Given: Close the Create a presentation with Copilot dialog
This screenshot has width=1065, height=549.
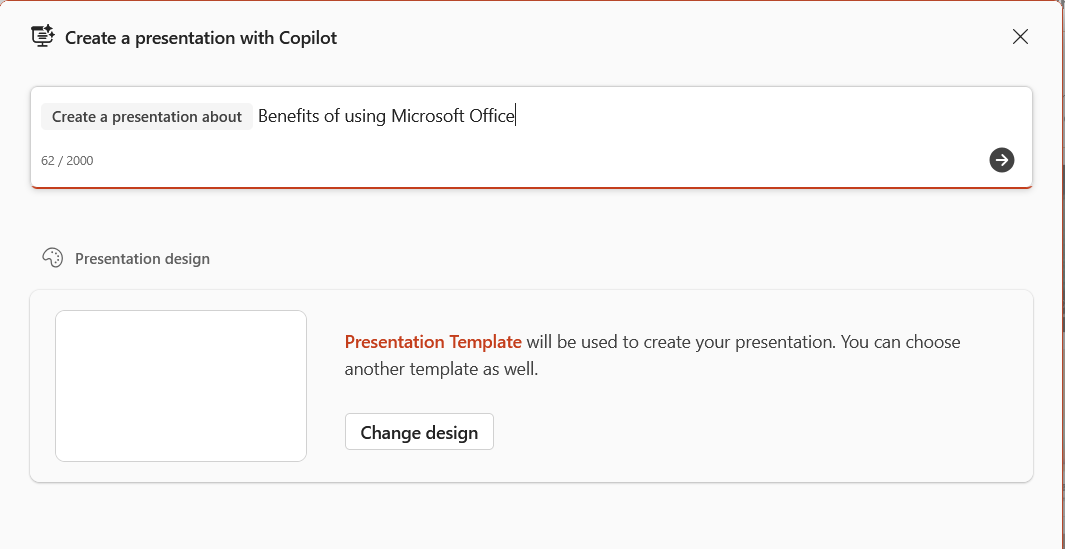Looking at the screenshot, I should click(1020, 37).
